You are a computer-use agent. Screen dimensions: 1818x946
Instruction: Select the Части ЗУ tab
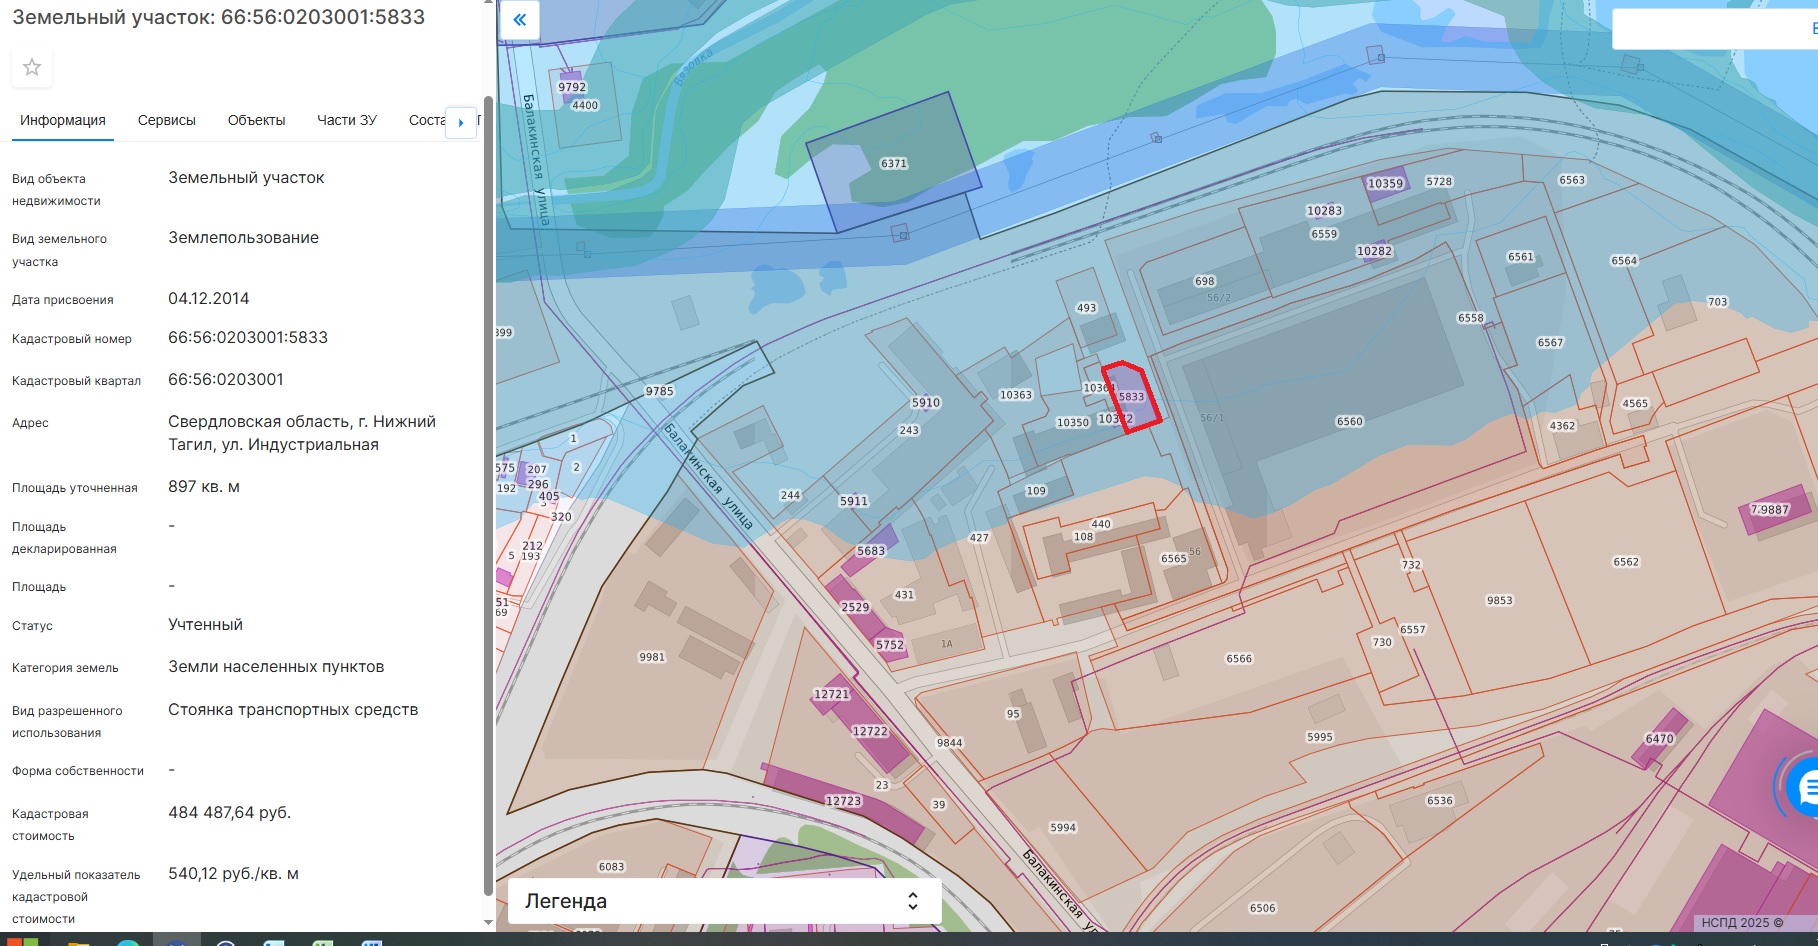tap(346, 120)
